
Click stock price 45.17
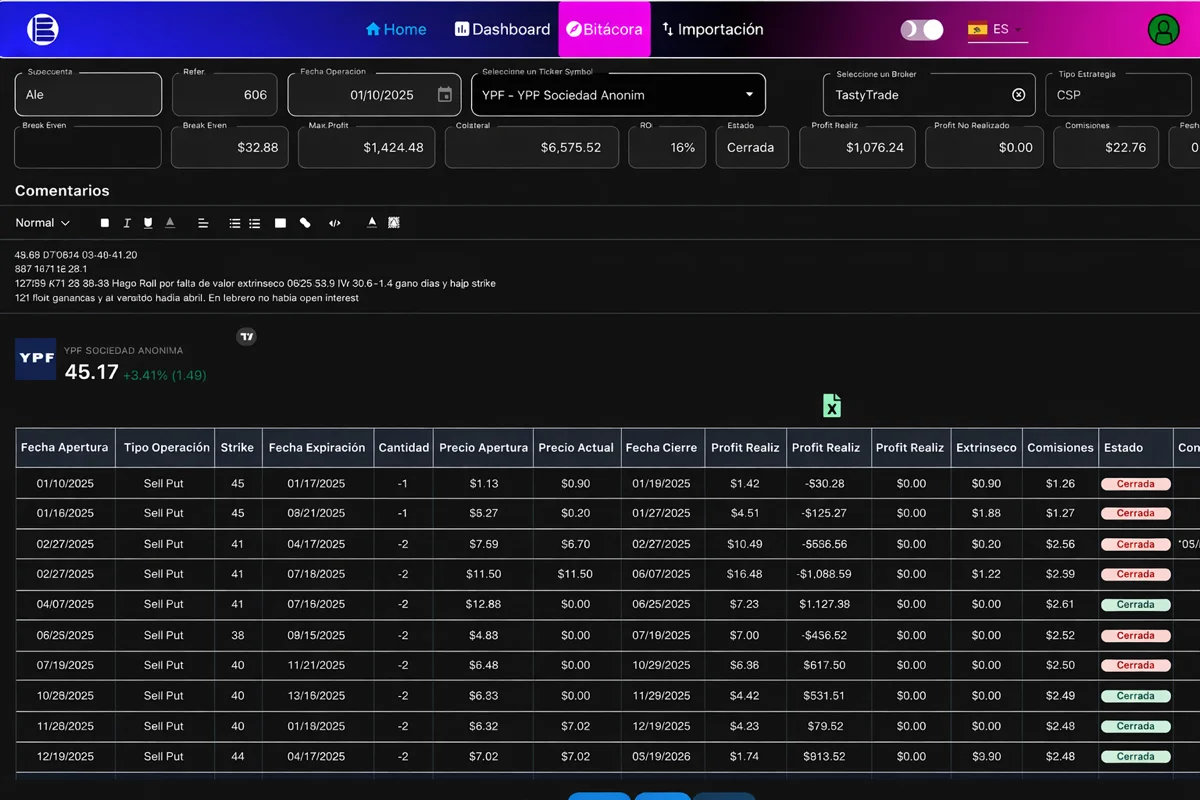(x=91, y=373)
